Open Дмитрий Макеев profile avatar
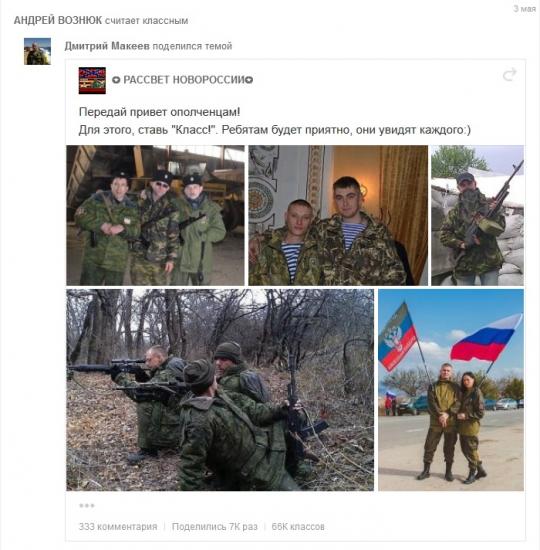 [38, 51]
